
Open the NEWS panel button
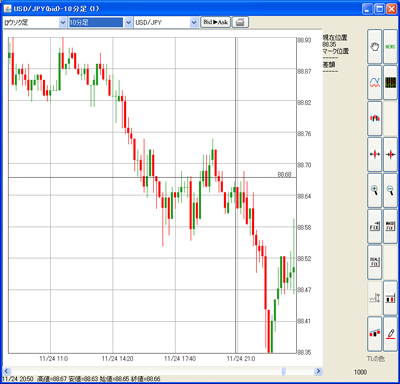click(x=390, y=46)
